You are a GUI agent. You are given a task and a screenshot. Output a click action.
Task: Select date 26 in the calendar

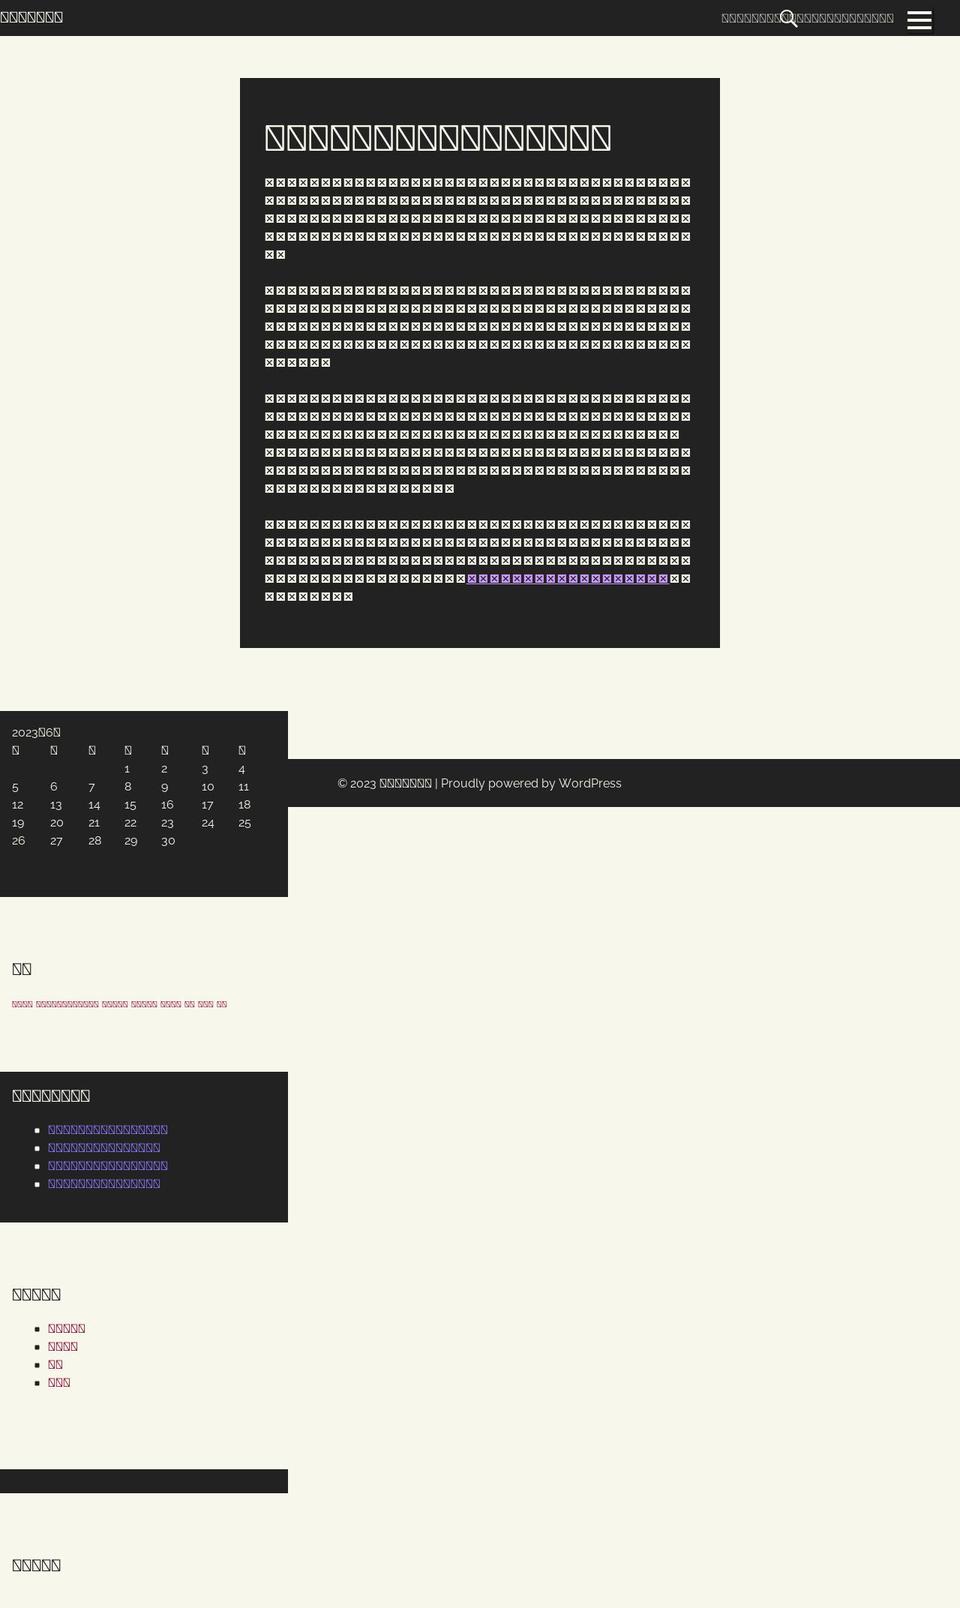point(19,841)
